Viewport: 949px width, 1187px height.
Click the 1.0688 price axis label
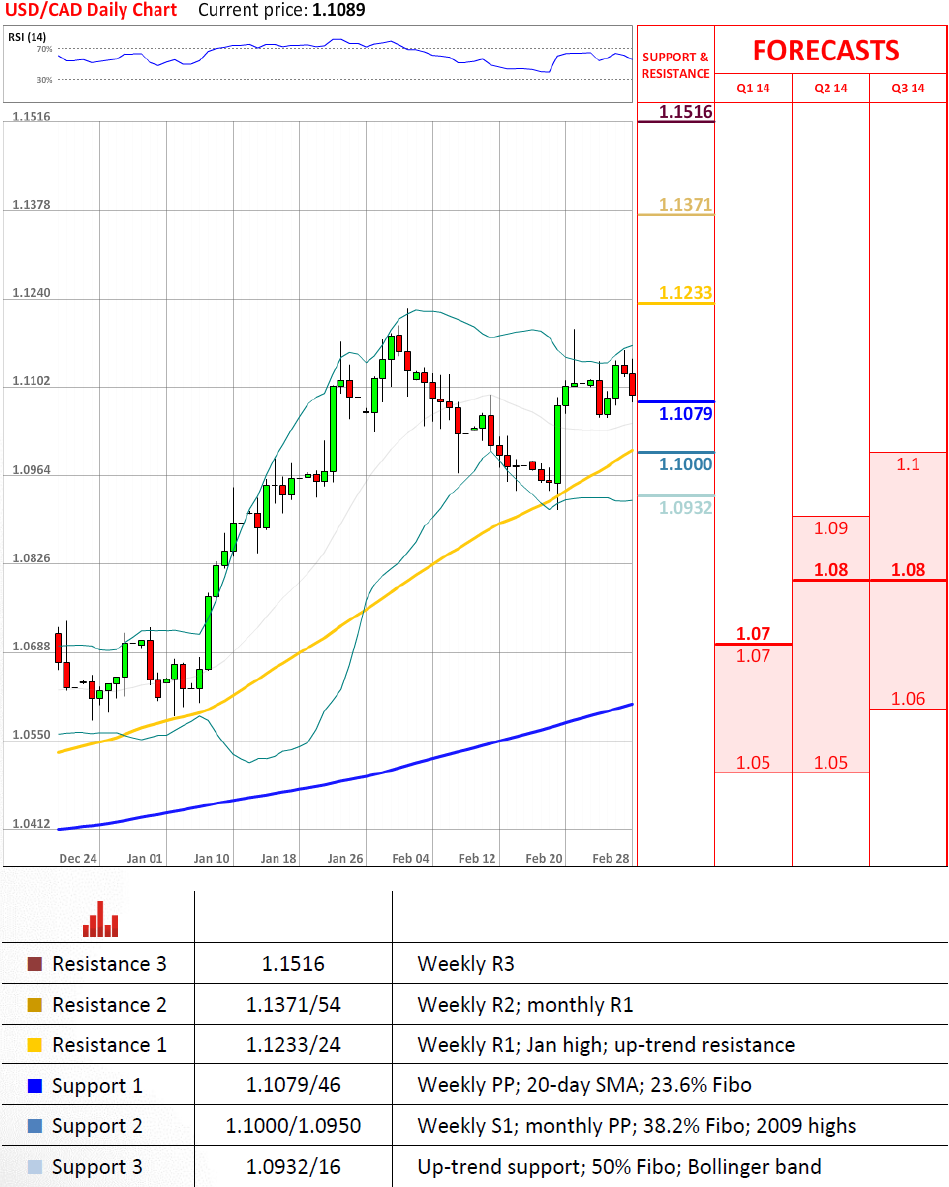click(x=31, y=646)
